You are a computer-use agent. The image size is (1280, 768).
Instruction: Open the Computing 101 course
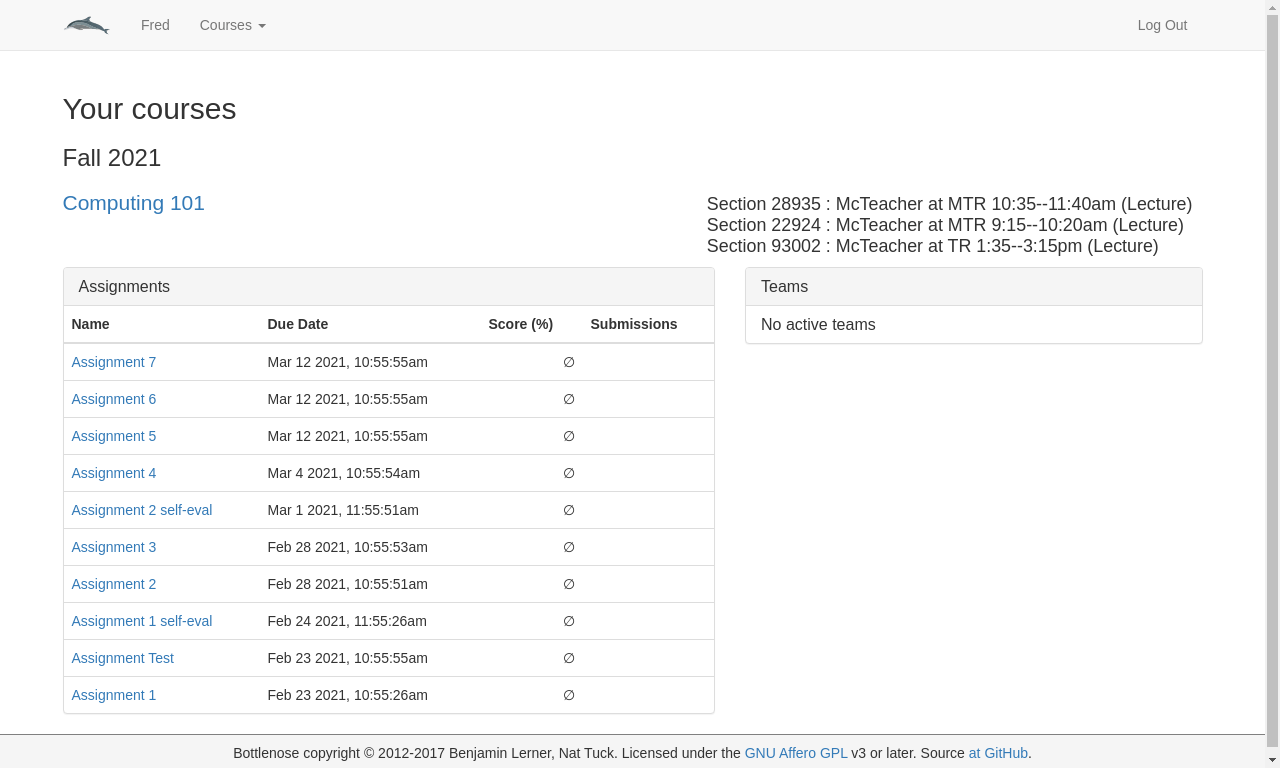point(133,203)
